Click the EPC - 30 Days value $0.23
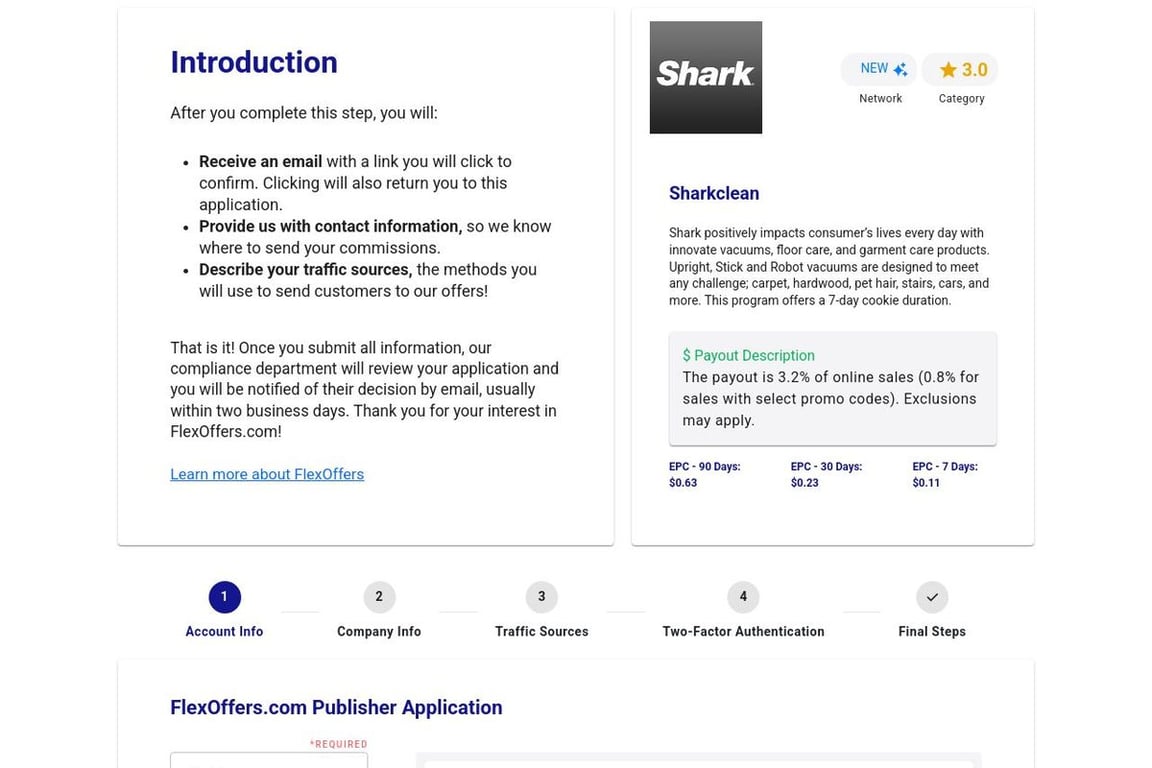This screenshot has height=768, width=1152. click(x=804, y=483)
